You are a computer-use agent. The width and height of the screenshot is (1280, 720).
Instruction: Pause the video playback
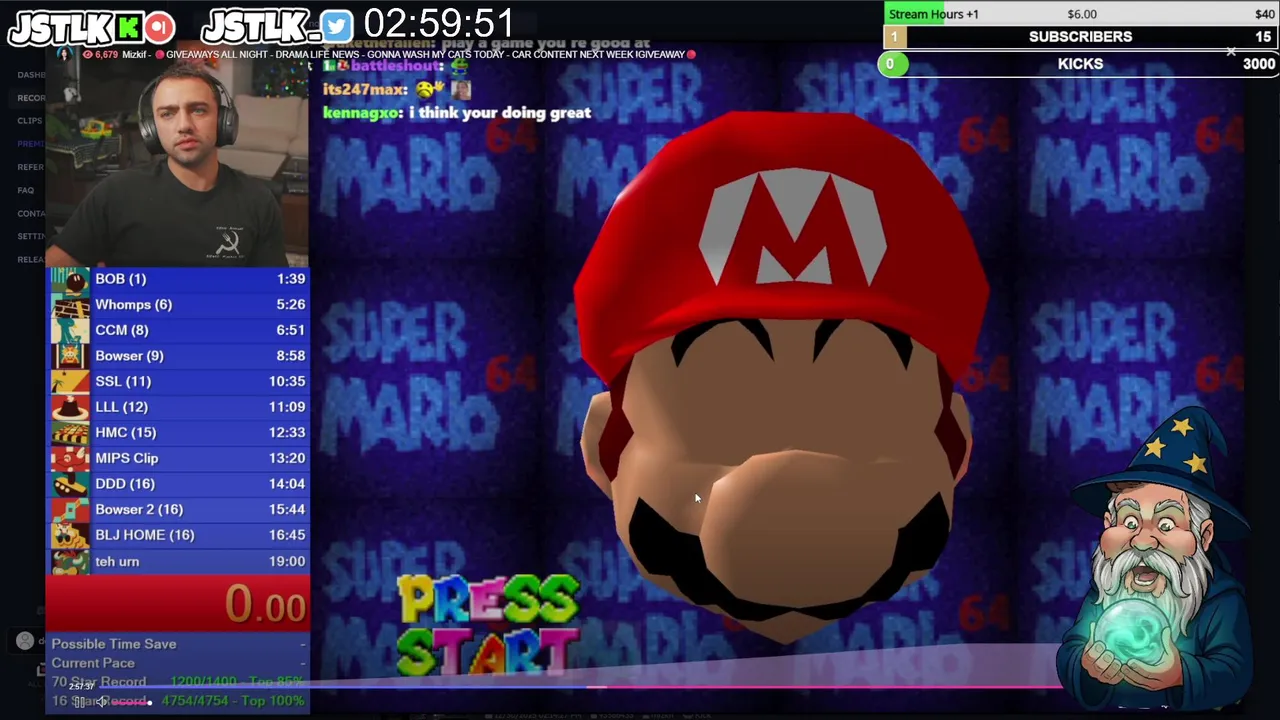tap(79, 702)
